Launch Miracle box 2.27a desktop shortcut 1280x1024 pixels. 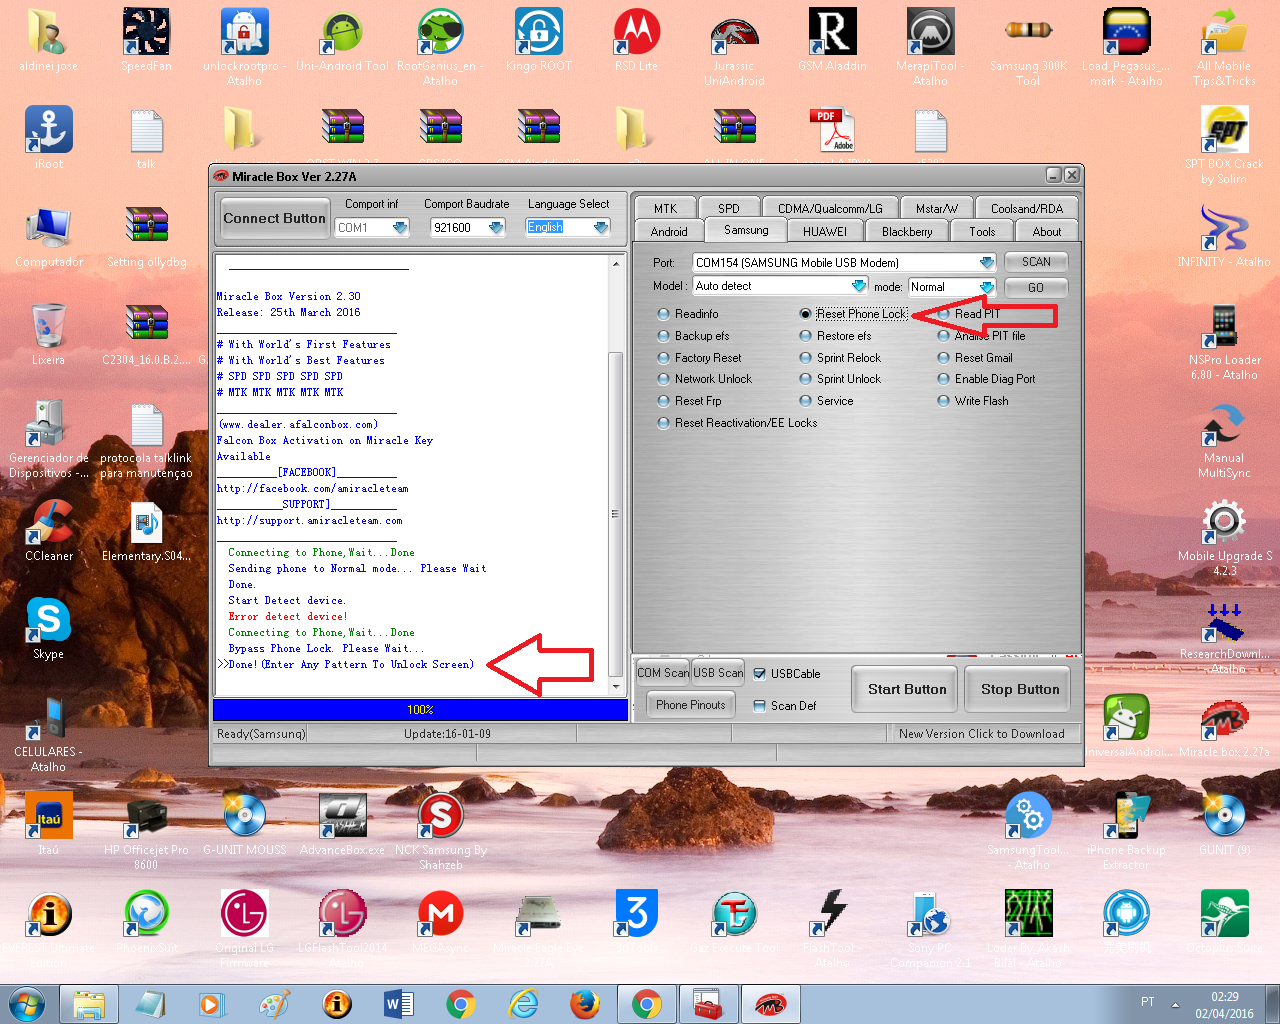(1224, 726)
